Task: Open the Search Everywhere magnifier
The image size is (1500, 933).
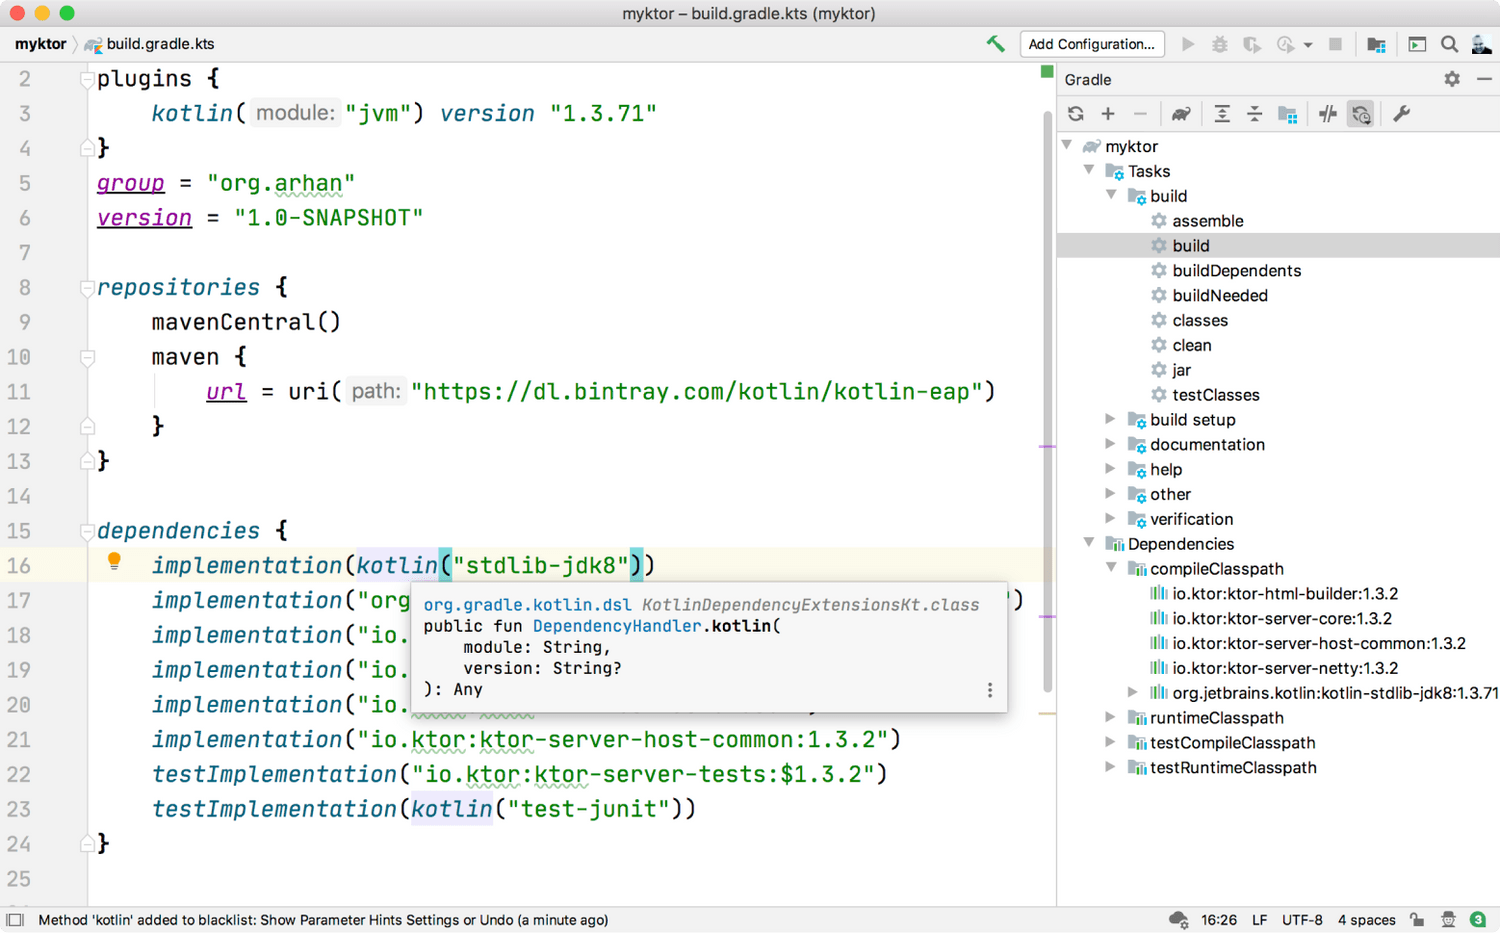Action: pos(1449,44)
